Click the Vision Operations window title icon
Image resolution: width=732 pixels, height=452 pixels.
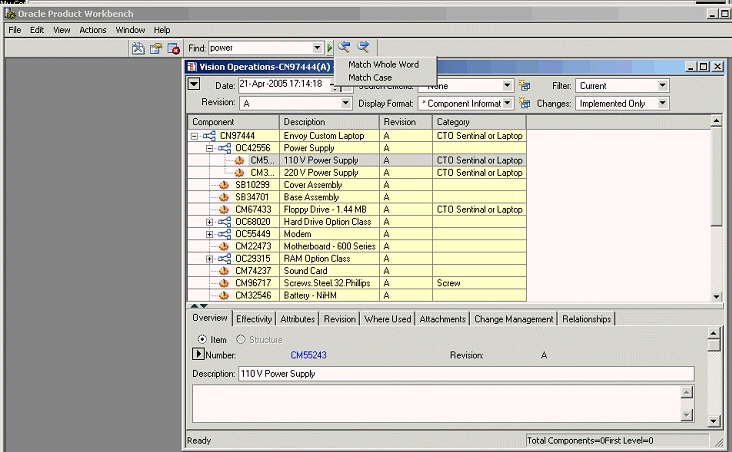point(192,67)
